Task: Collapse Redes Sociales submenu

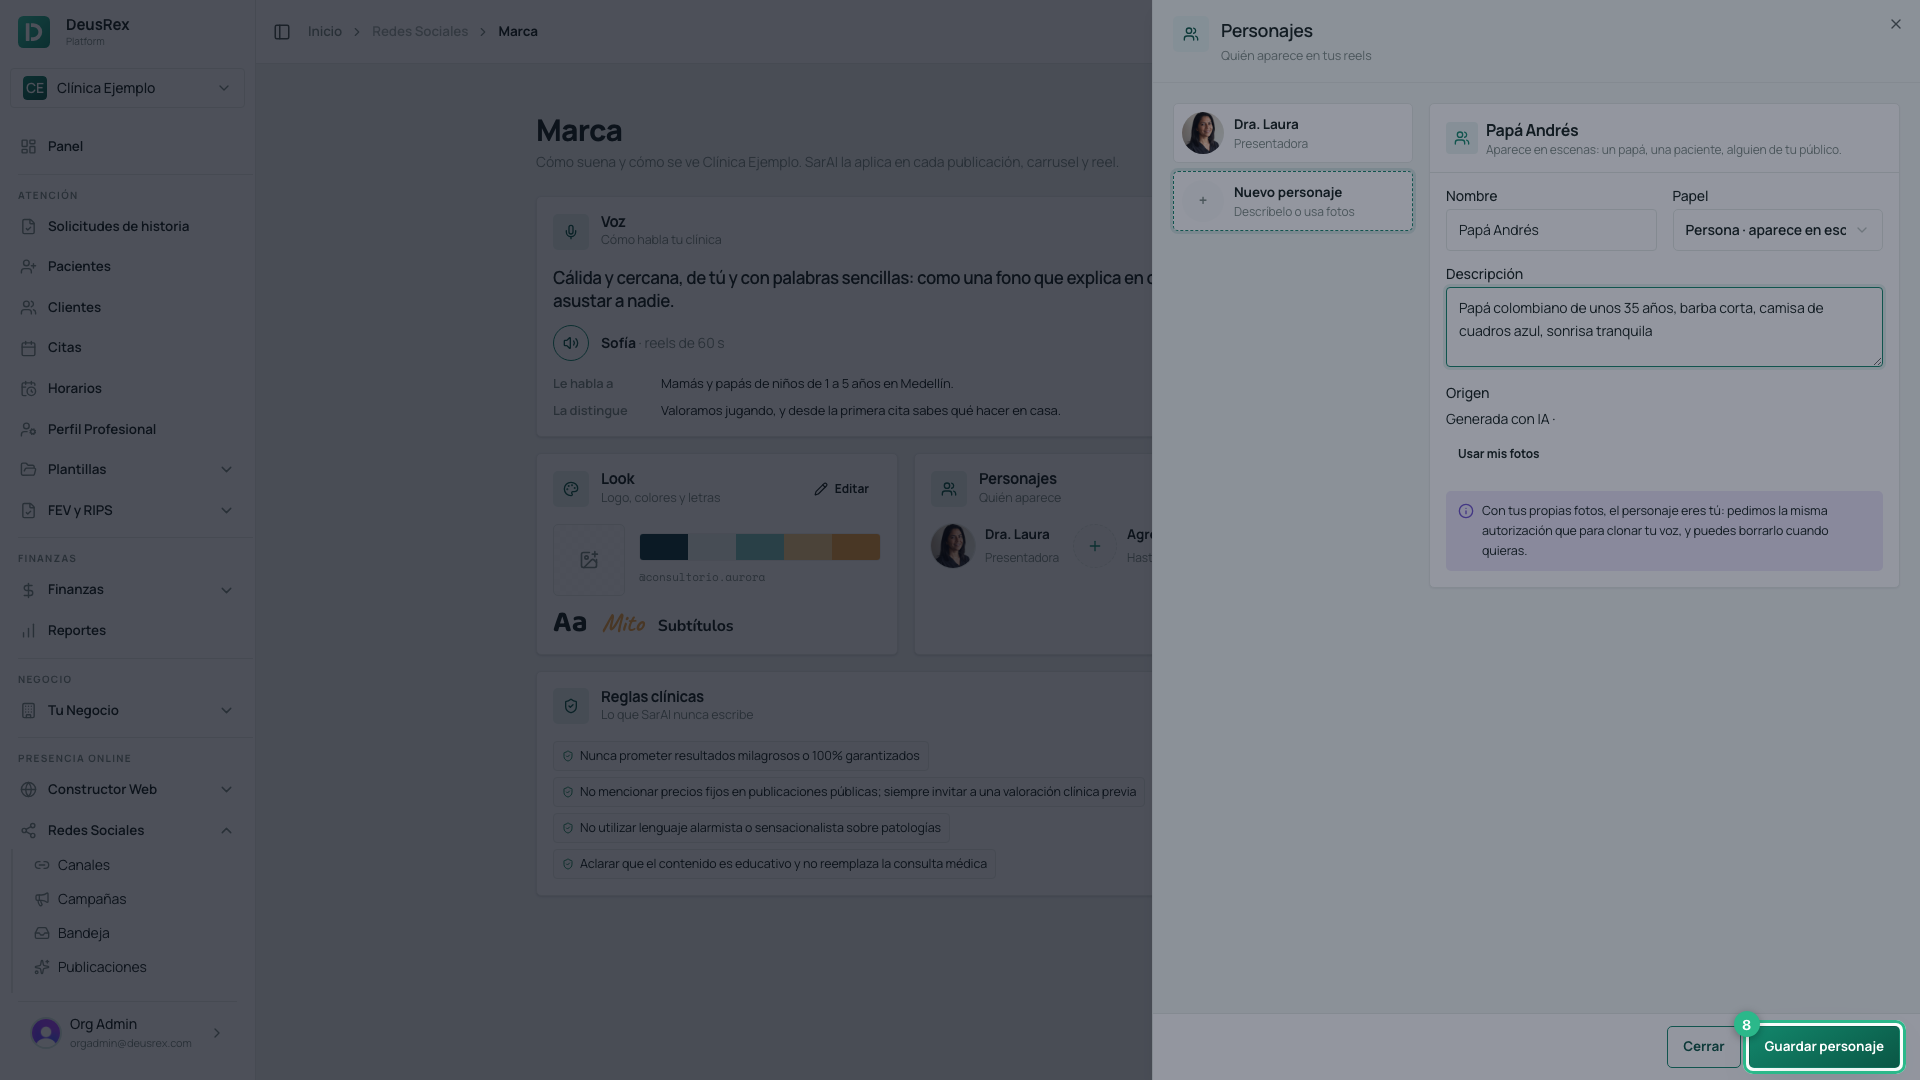Action: [127, 830]
